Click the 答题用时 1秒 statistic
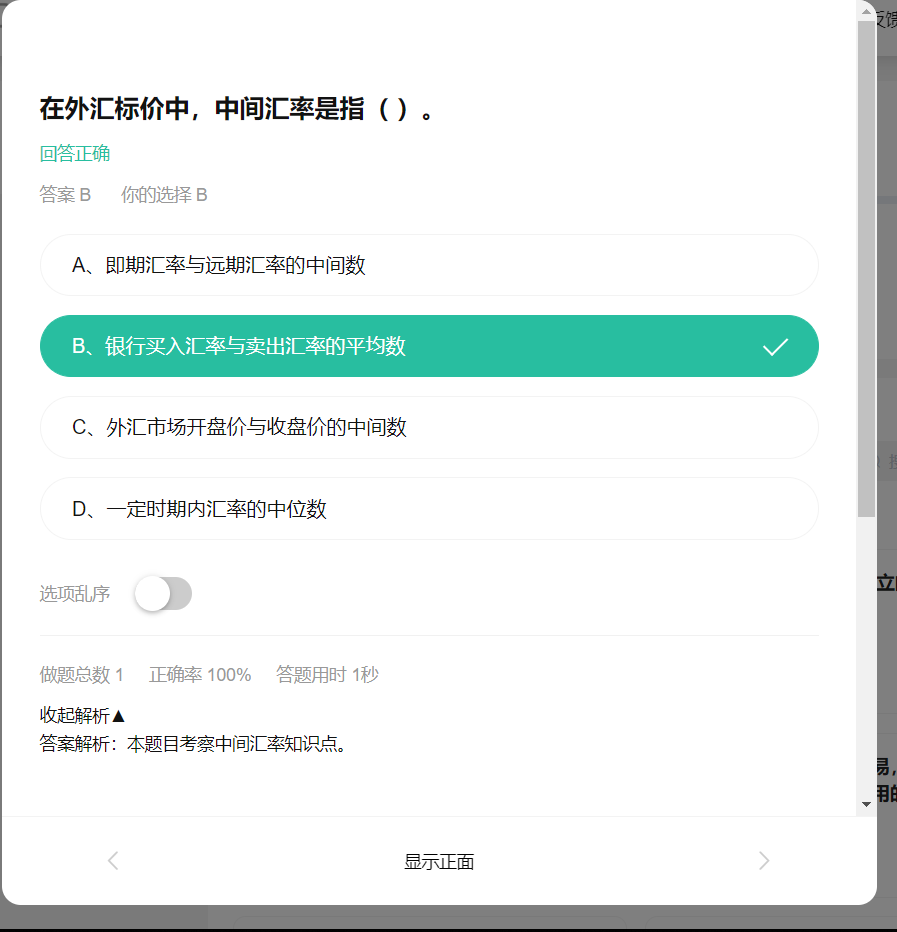897x932 pixels. point(327,675)
